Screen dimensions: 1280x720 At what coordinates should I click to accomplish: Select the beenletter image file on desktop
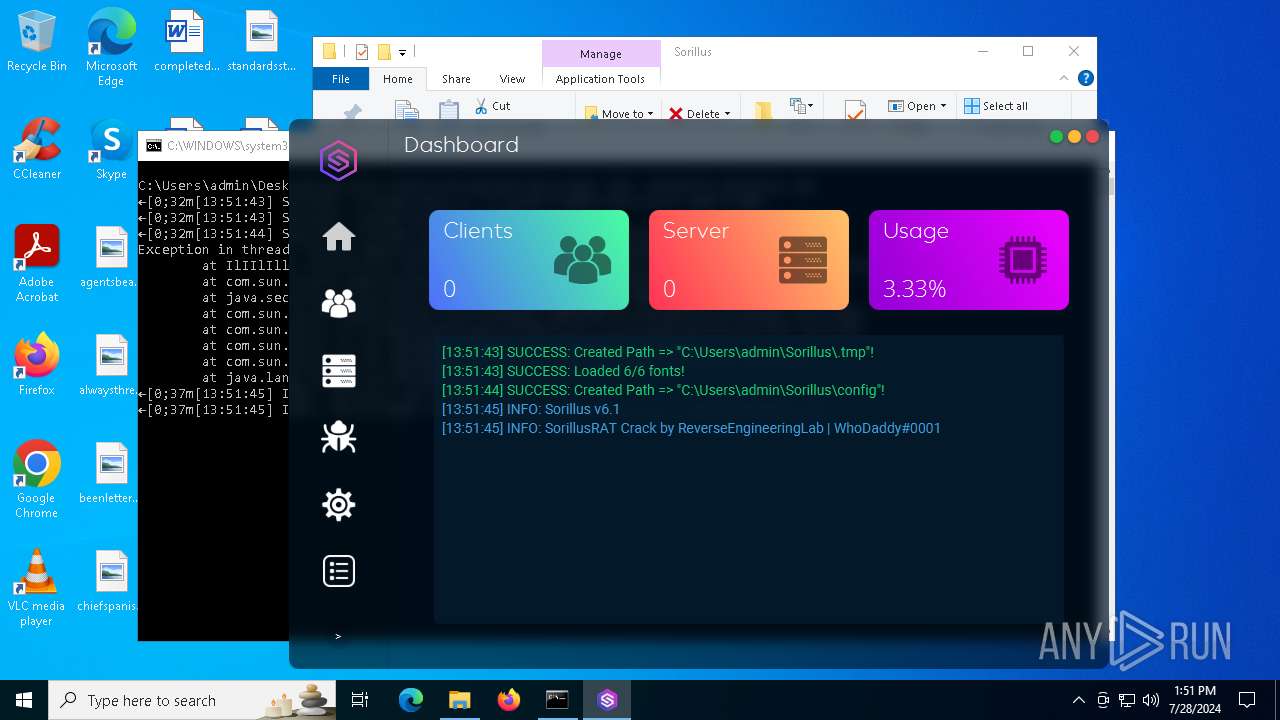[x=111, y=473]
